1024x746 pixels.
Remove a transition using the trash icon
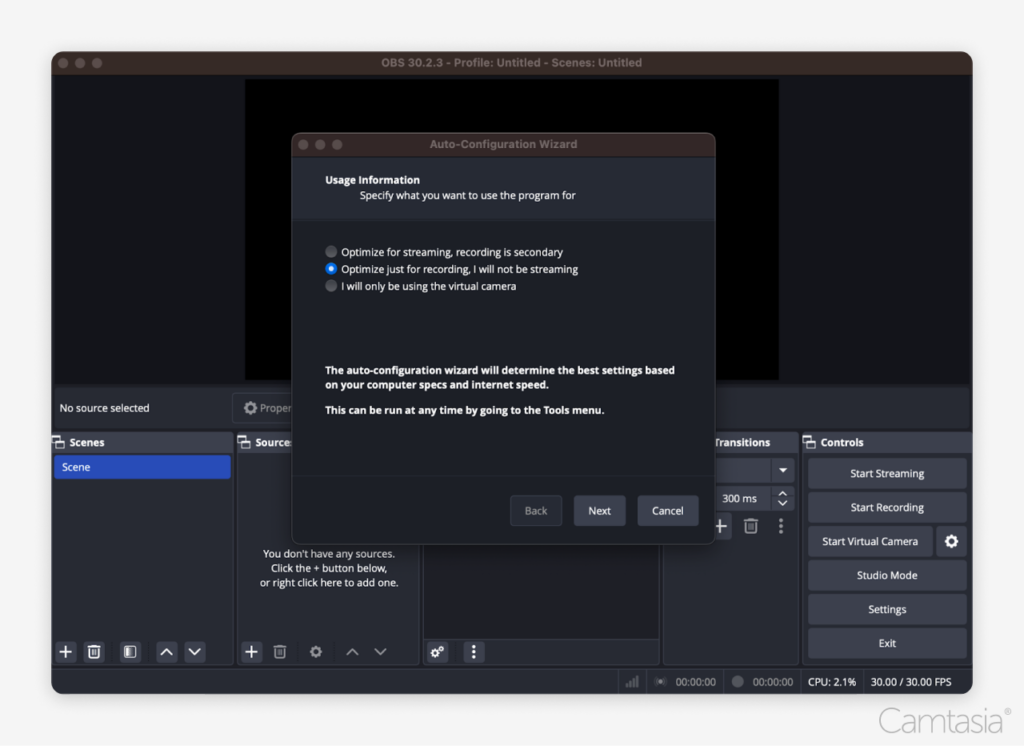coord(750,526)
